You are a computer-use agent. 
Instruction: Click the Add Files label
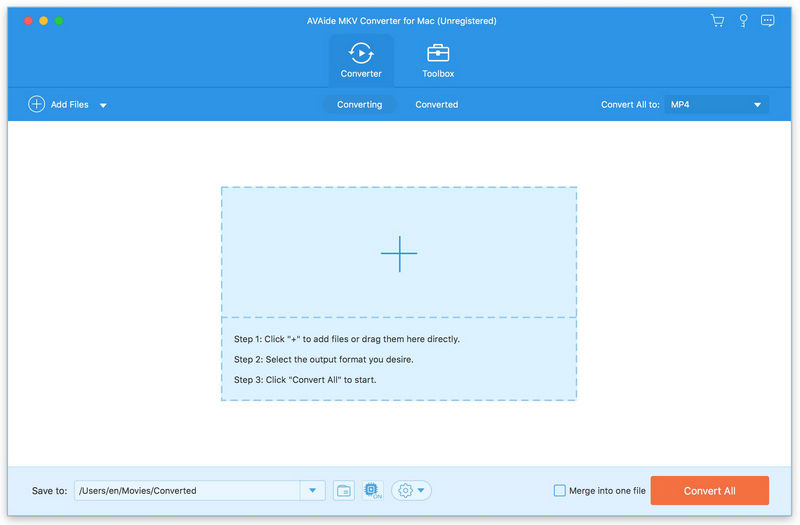pos(69,104)
